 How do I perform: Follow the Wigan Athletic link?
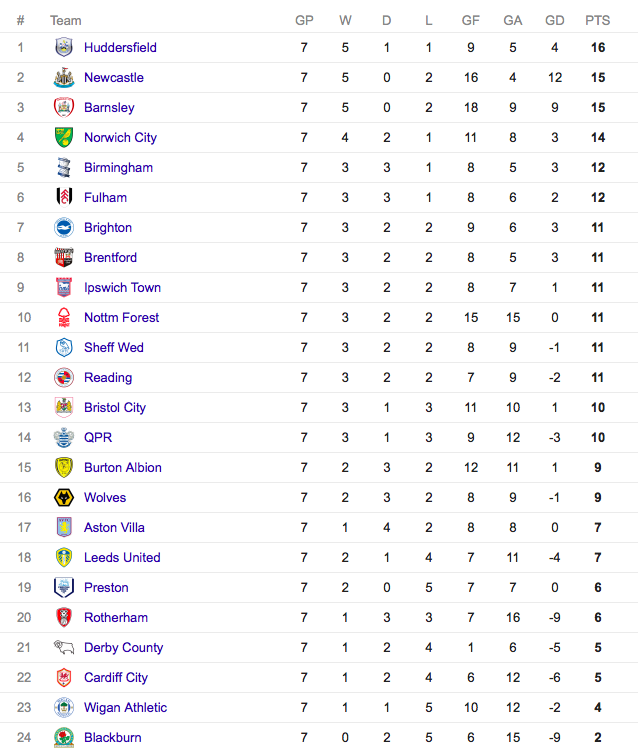click(x=125, y=707)
